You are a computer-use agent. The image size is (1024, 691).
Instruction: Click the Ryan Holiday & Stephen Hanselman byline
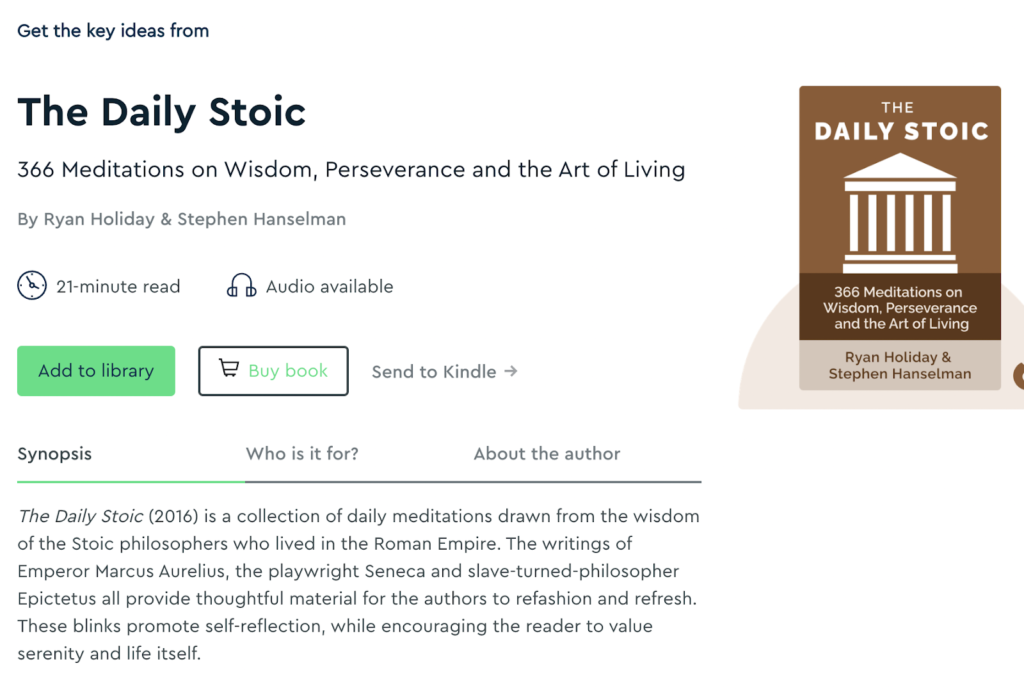182,220
